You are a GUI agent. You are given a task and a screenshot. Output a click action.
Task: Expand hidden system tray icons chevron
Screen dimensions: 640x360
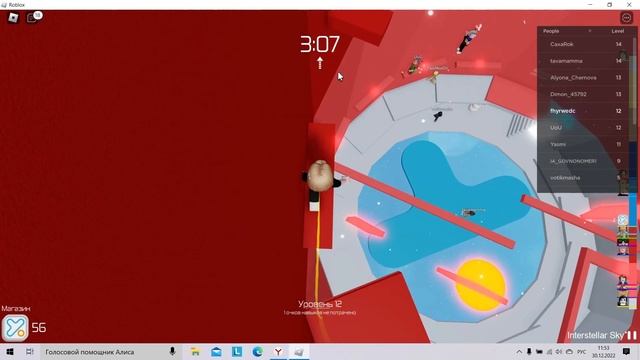pos(519,352)
